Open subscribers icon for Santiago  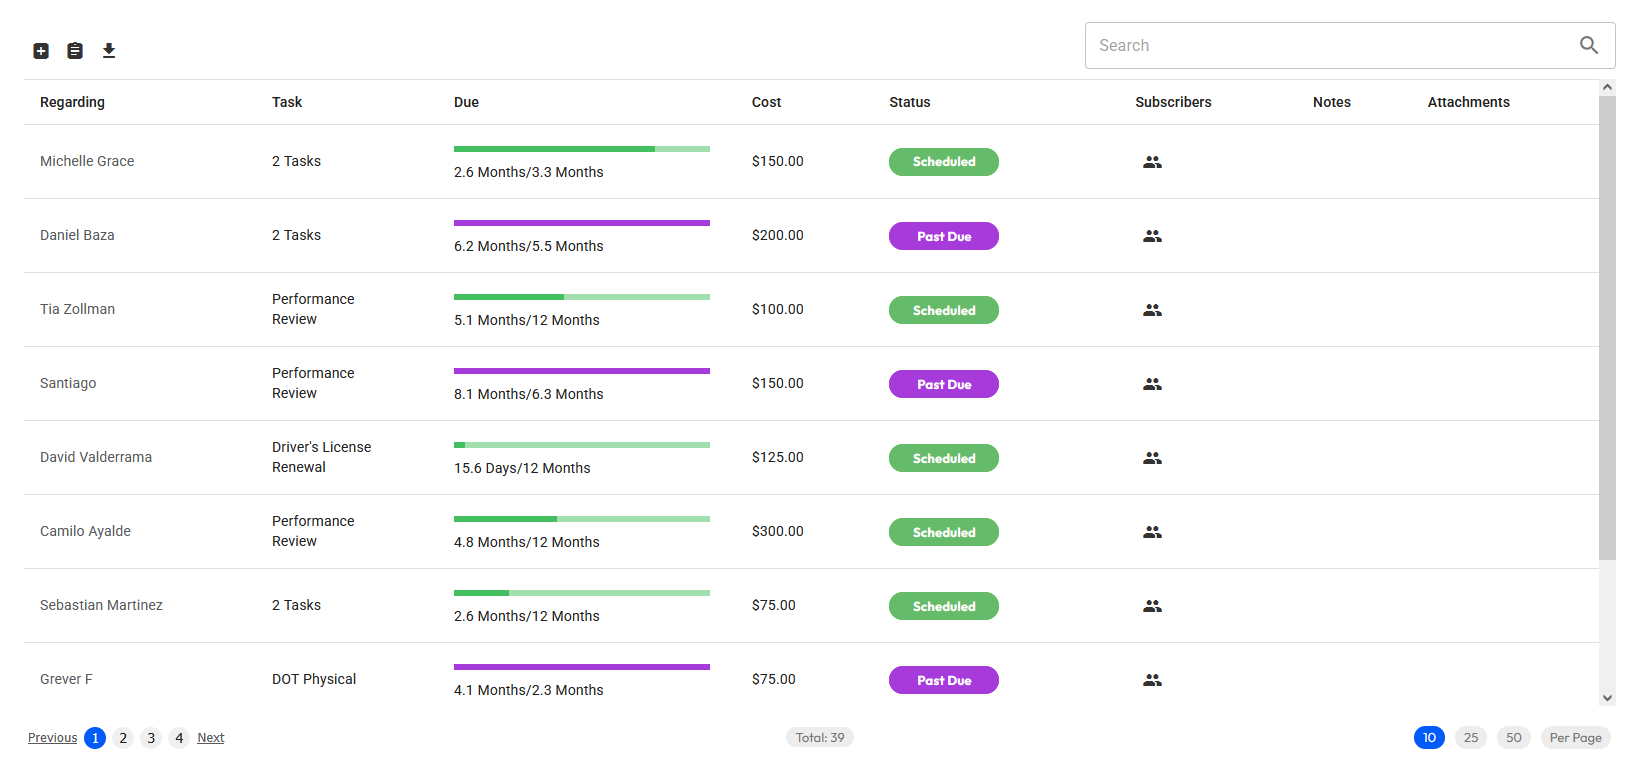[x=1153, y=384]
